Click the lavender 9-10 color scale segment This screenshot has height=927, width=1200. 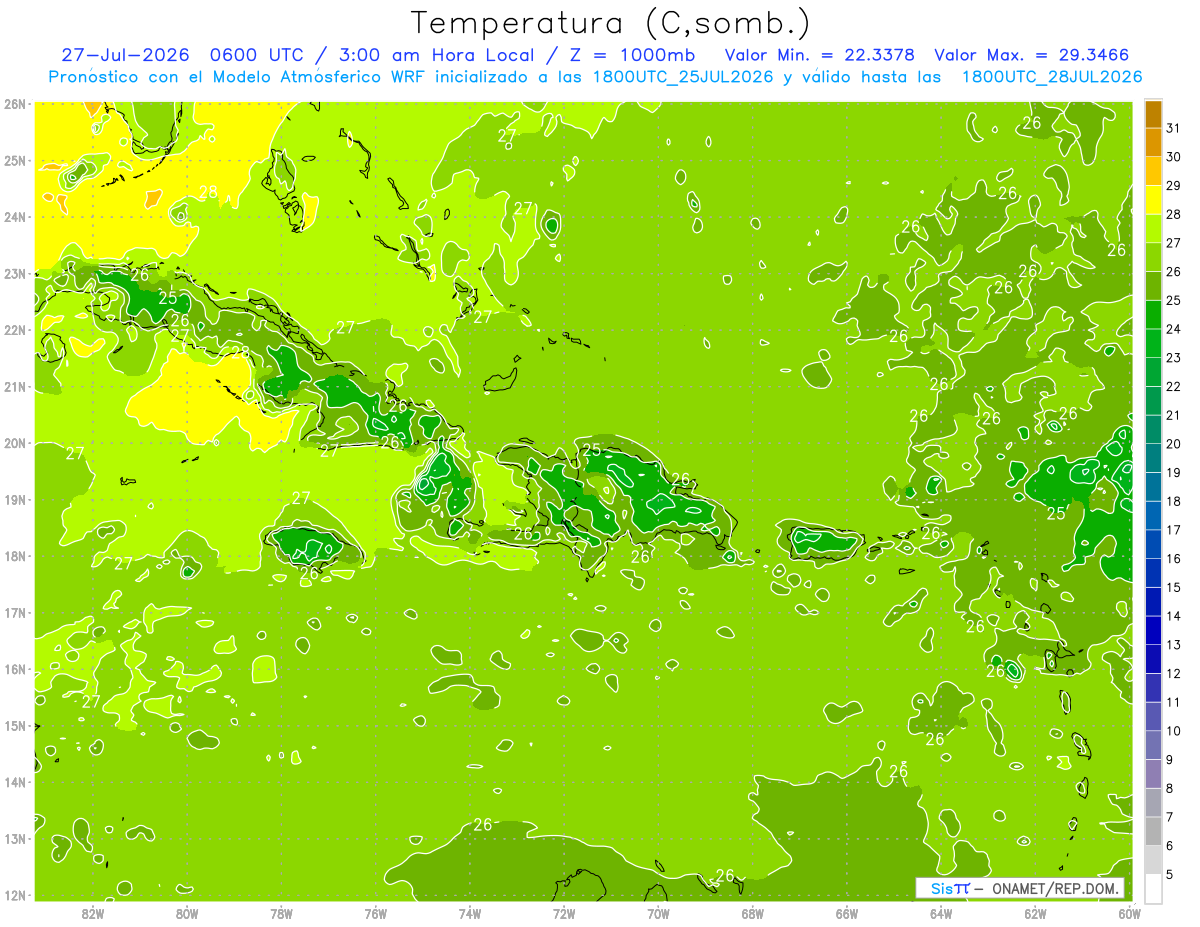[x=1153, y=745]
